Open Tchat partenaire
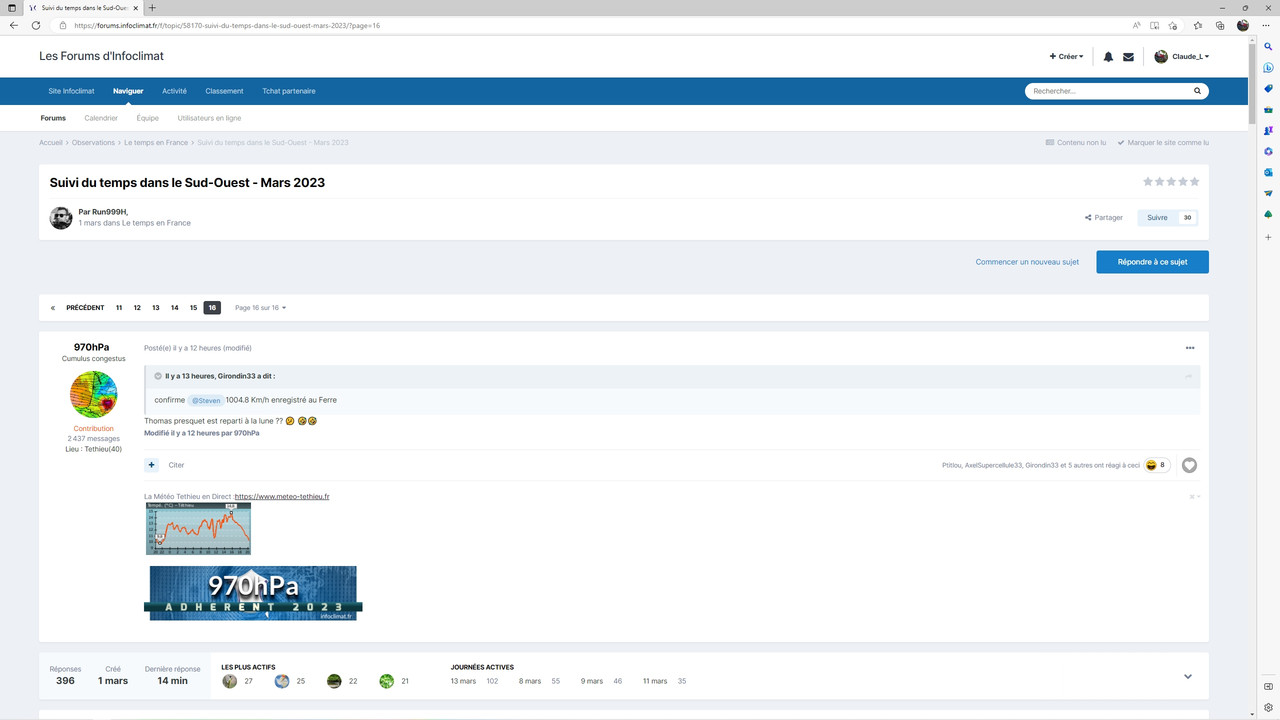1280x720 pixels. point(289,91)
